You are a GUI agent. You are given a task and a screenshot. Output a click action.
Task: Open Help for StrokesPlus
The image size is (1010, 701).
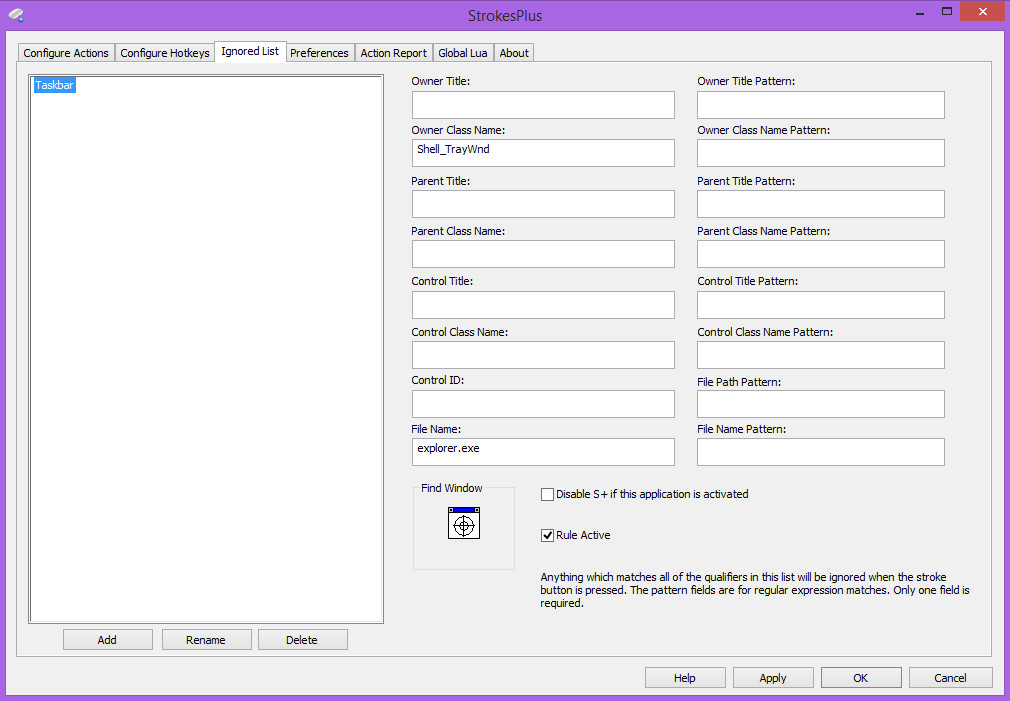click(685, 678)
